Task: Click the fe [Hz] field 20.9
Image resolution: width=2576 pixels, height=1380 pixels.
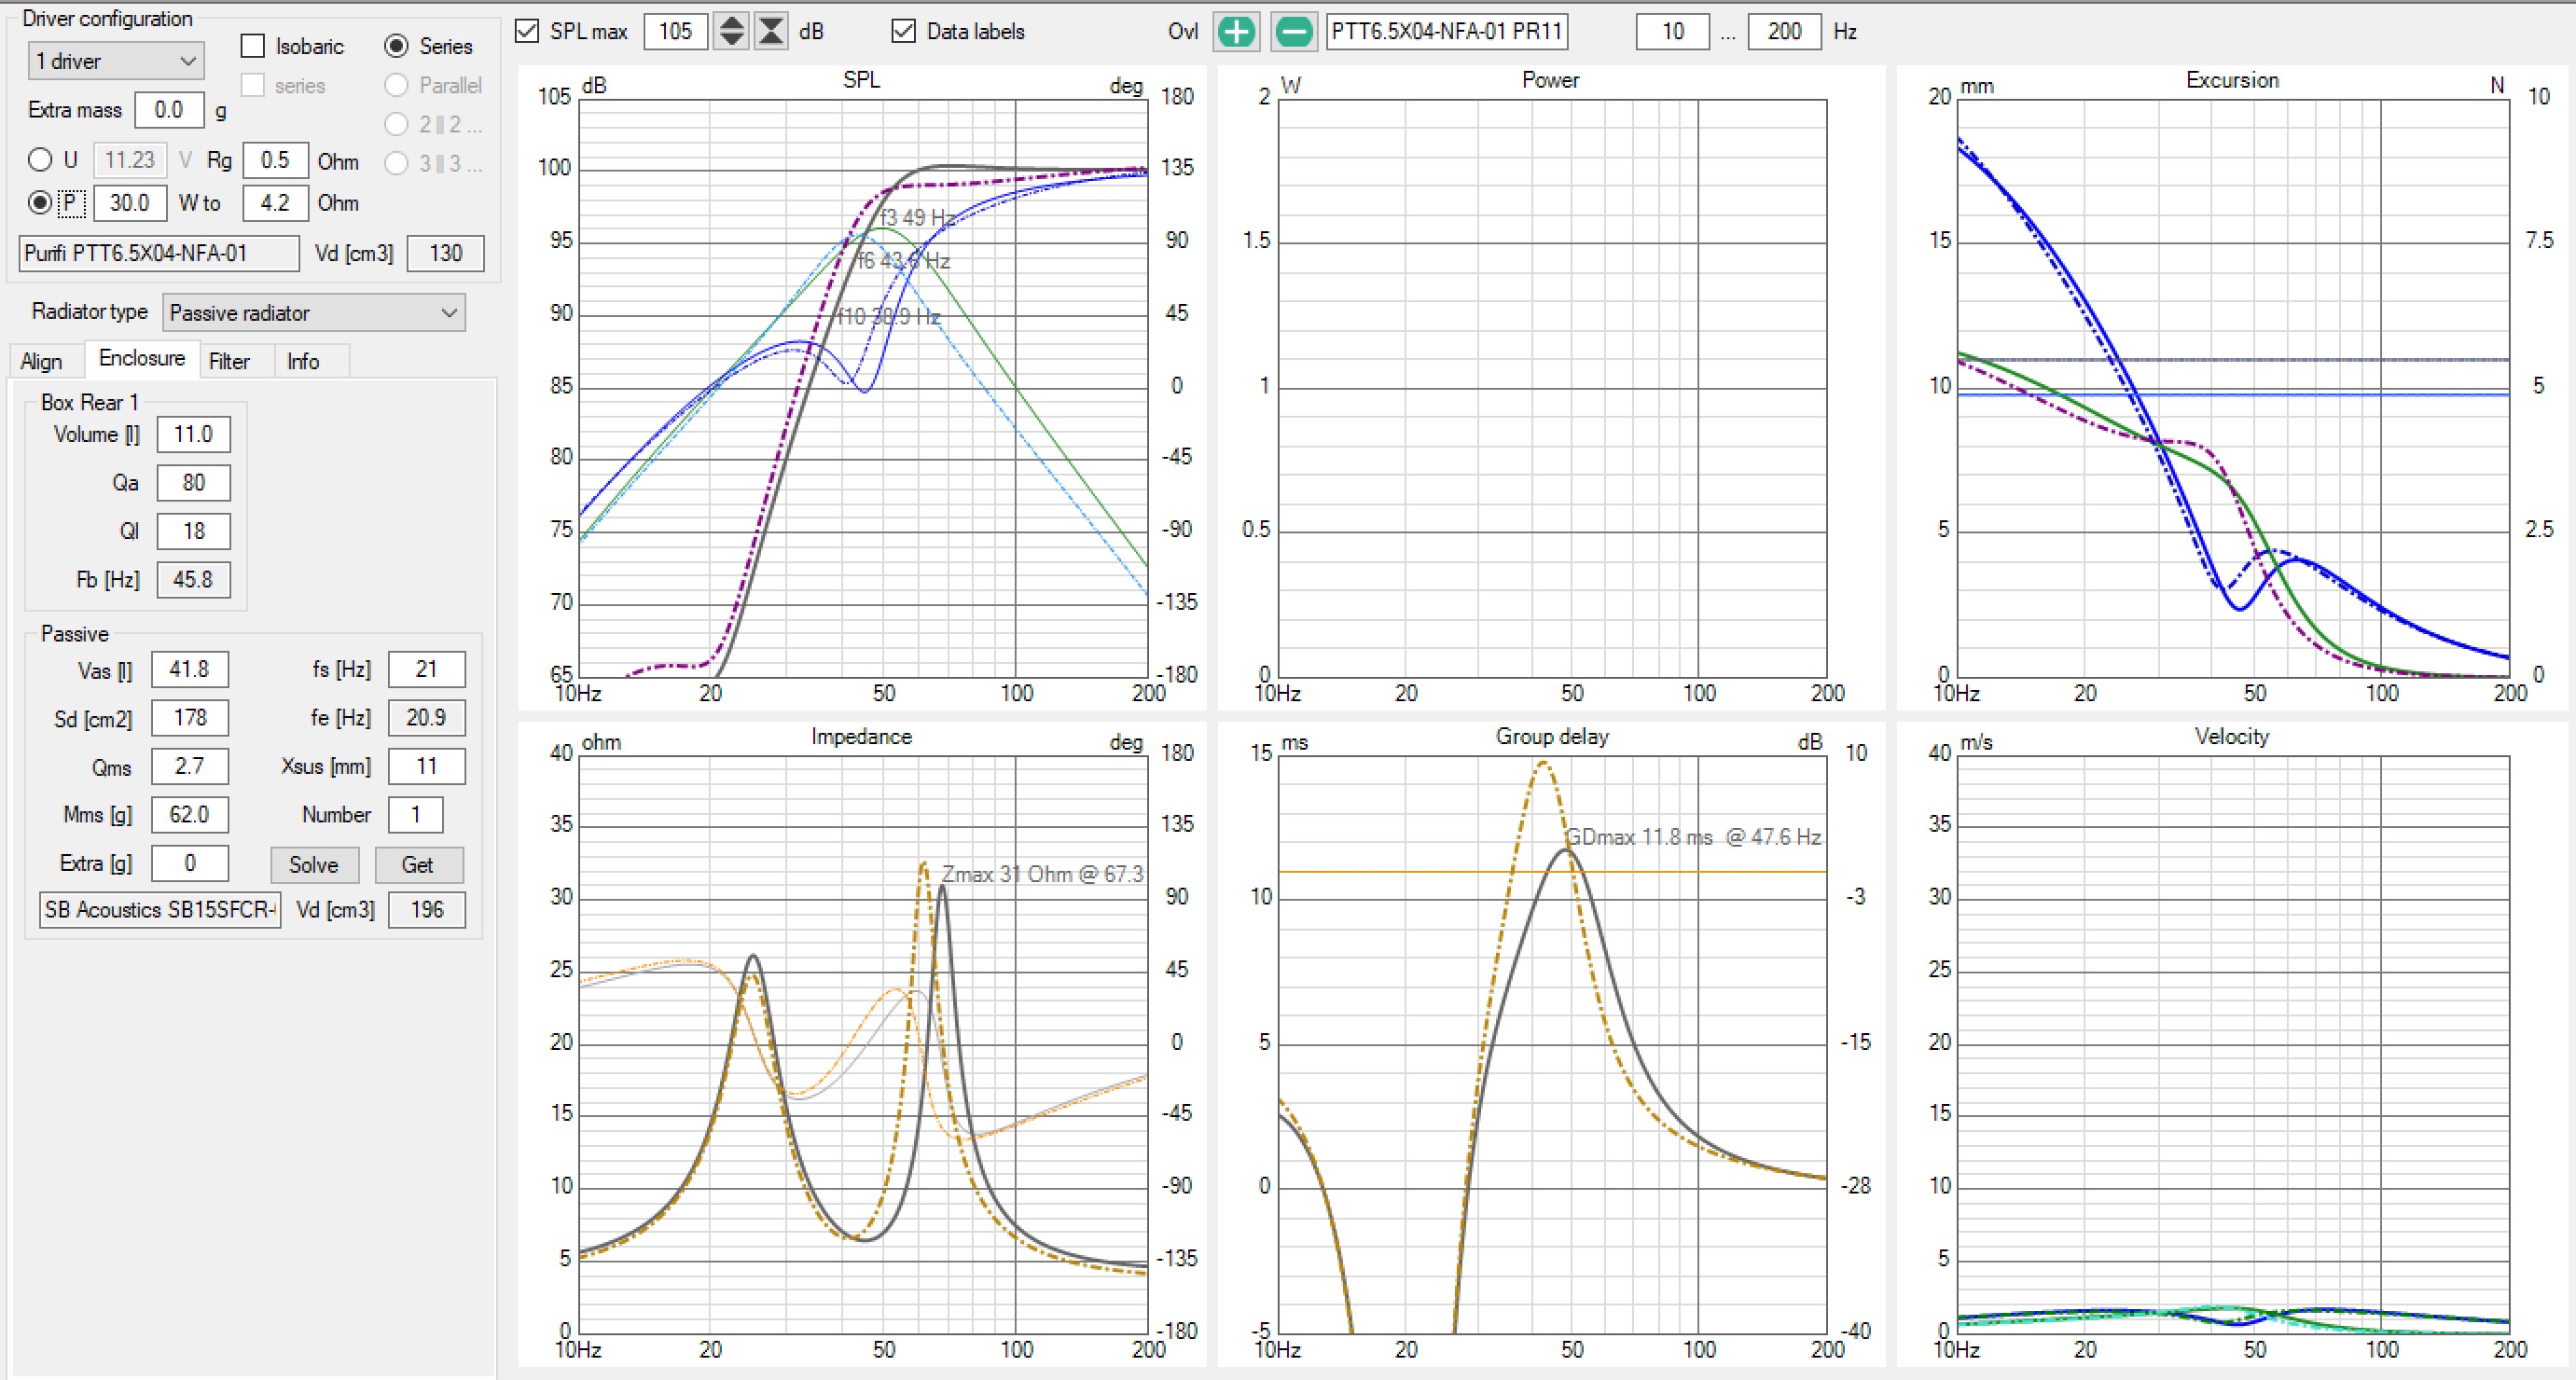Action: [426, 718]
